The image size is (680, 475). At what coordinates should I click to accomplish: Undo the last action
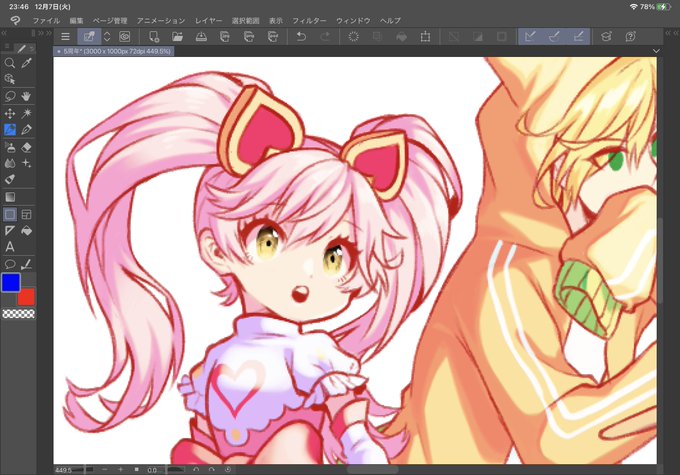301,37
